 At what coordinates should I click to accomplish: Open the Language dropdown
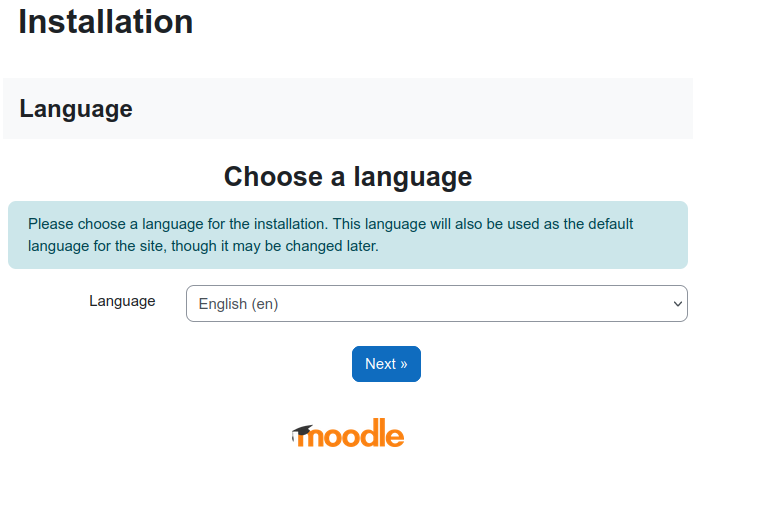point(436,304)
